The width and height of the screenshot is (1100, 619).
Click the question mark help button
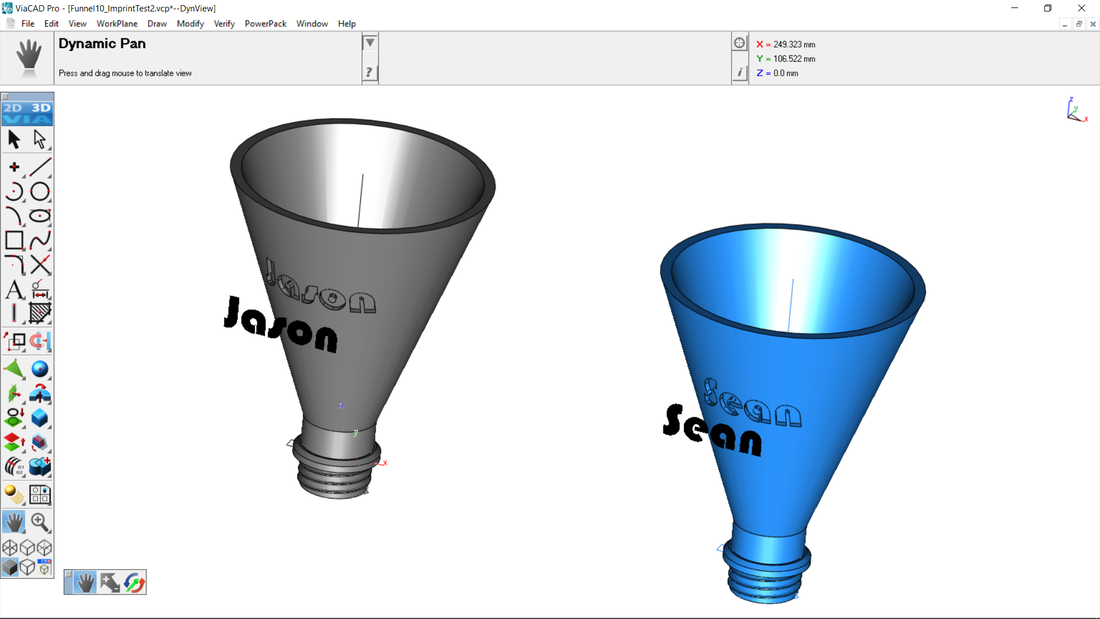pyautogui.click(x=370, y=72)
